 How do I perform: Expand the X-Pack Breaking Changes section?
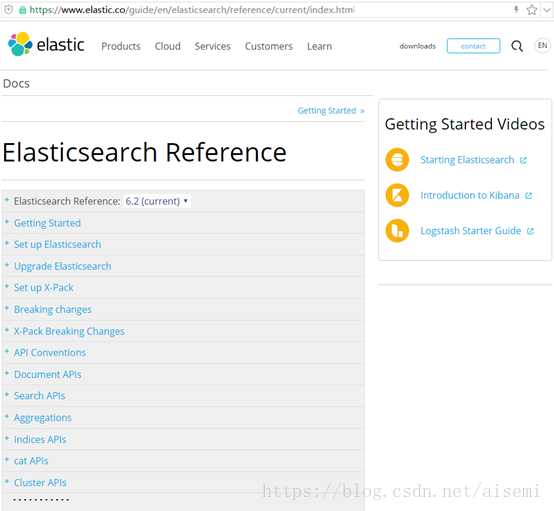[7, 330]
